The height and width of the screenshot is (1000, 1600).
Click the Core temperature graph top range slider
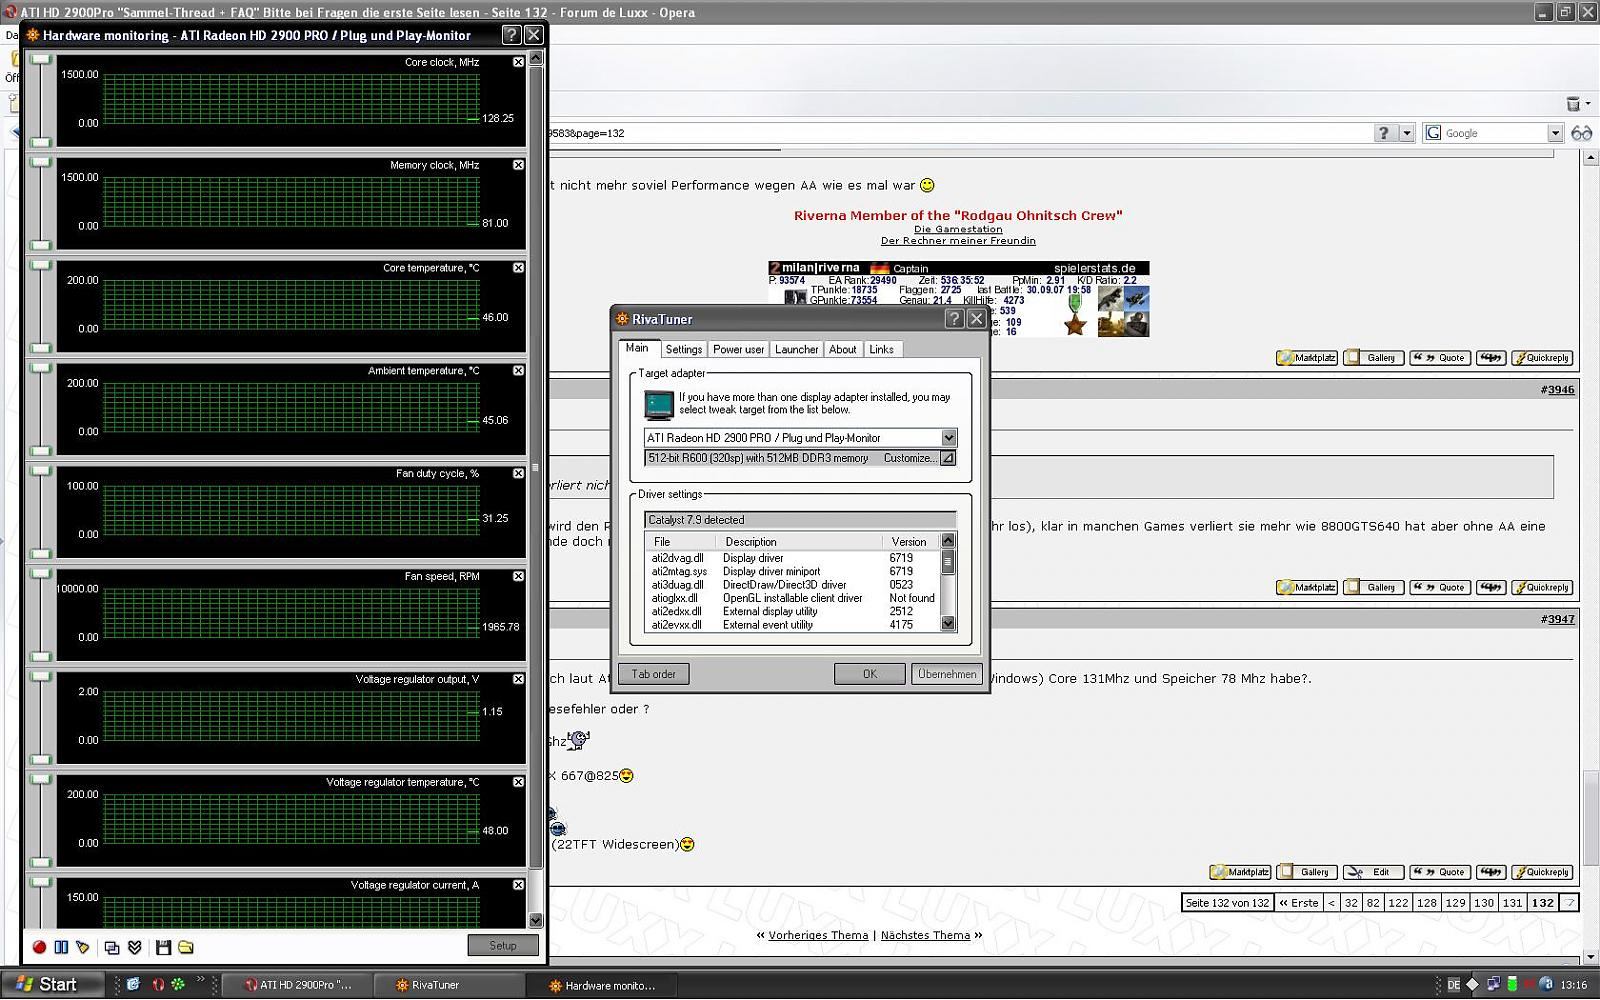pos(41,266)
